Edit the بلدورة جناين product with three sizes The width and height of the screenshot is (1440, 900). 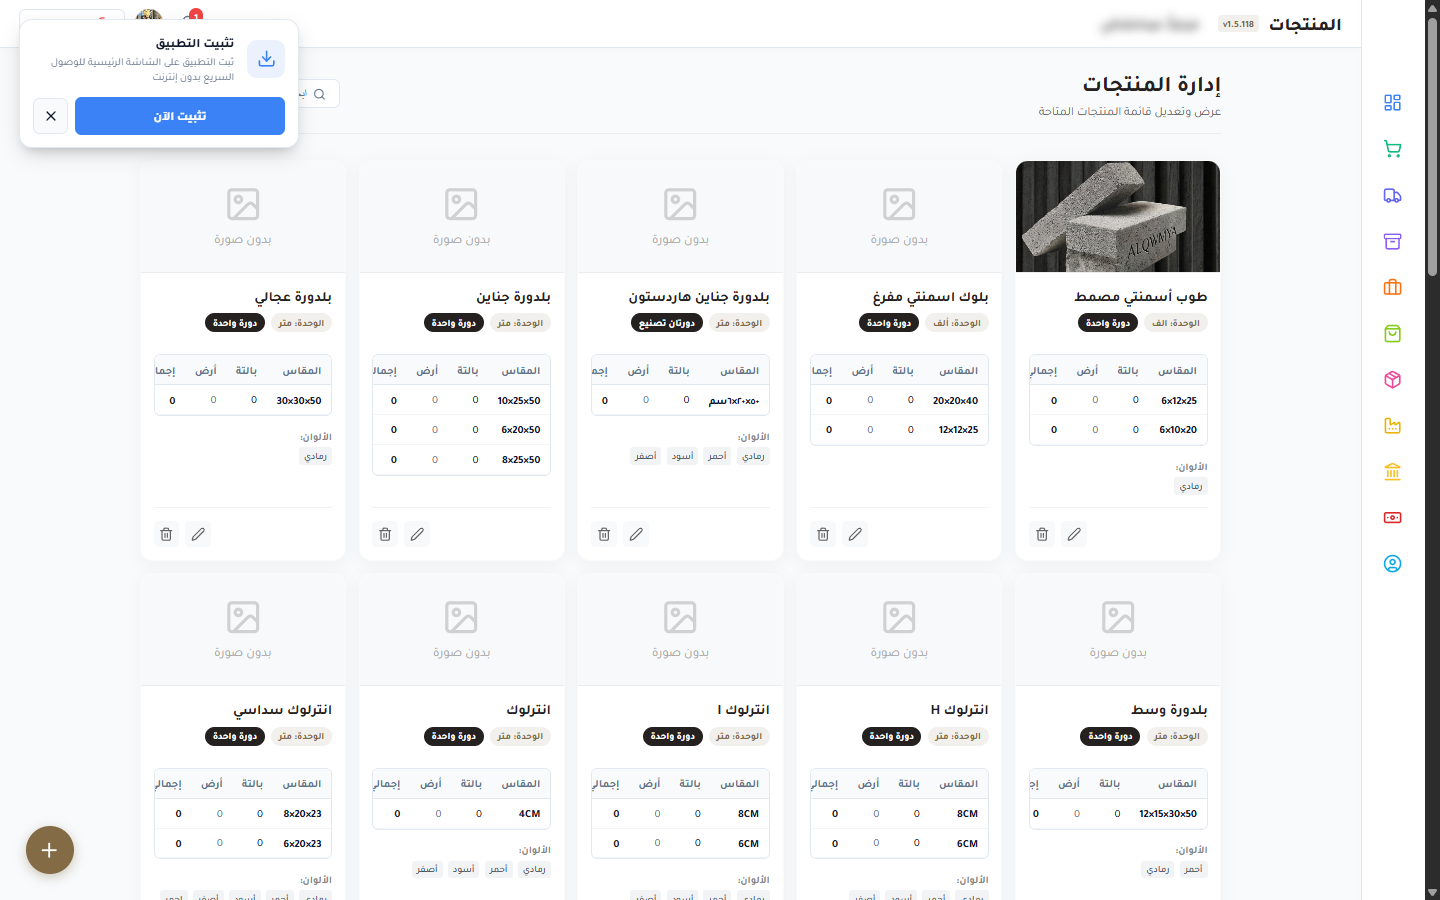tap(417, 534)
